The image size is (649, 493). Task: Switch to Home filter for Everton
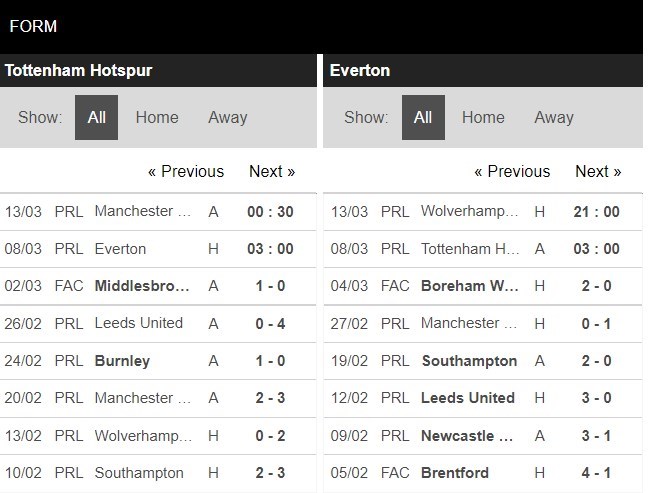483,117
